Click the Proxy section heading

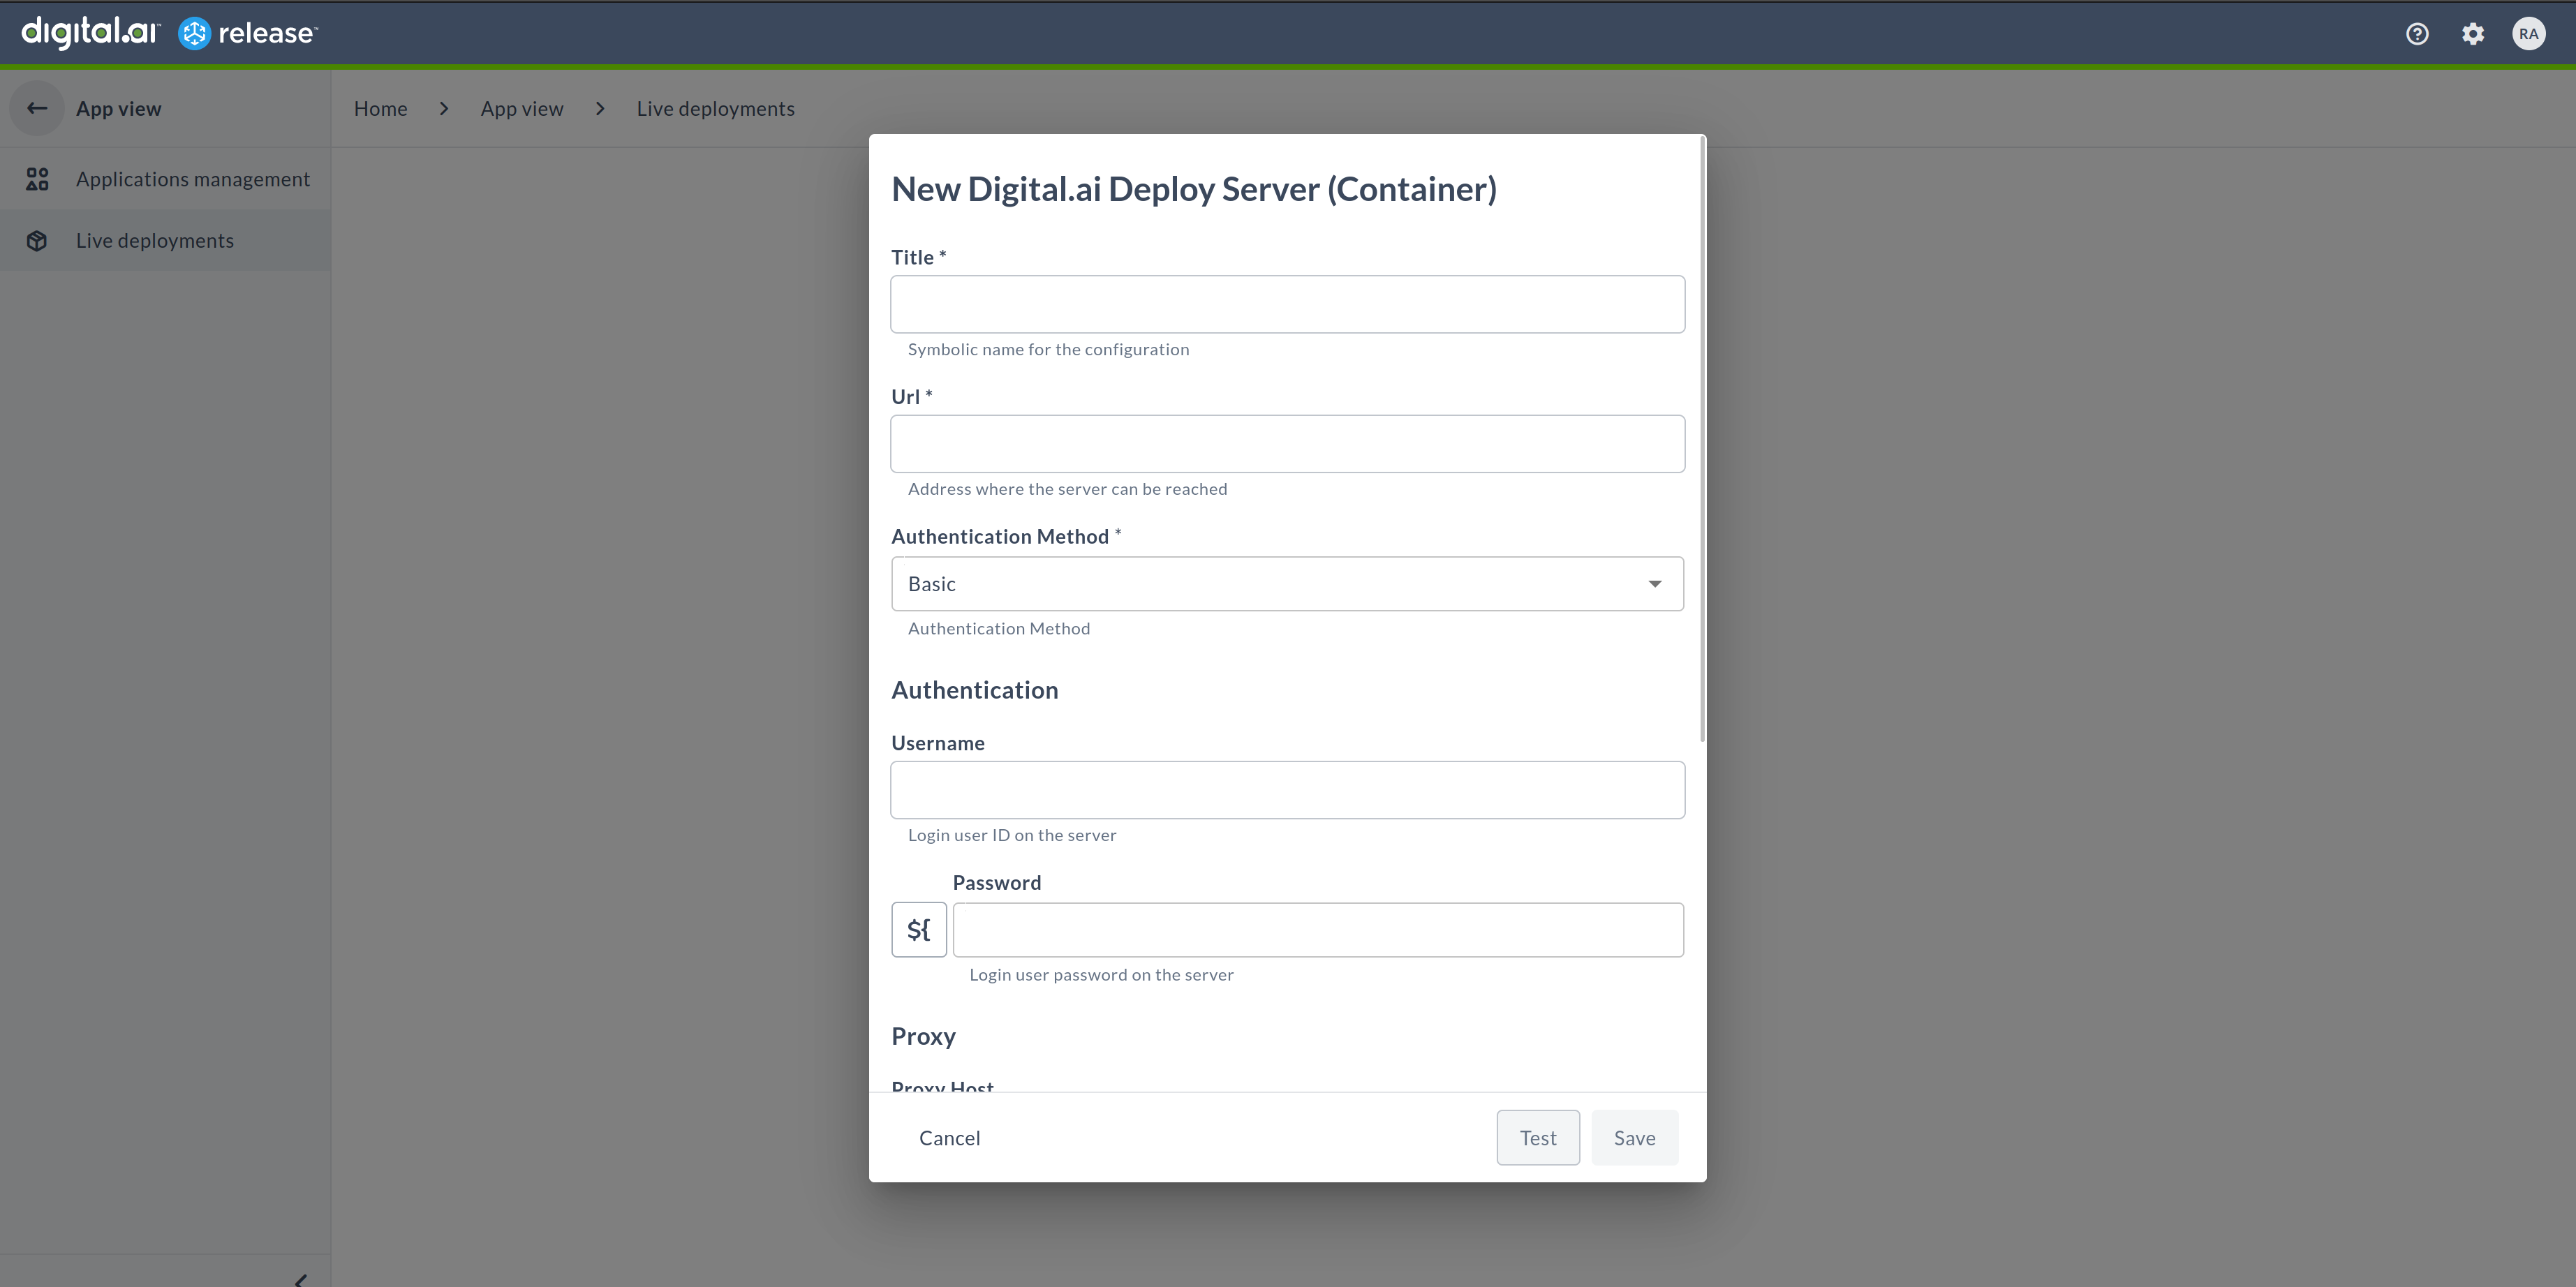click(923, 1036)
